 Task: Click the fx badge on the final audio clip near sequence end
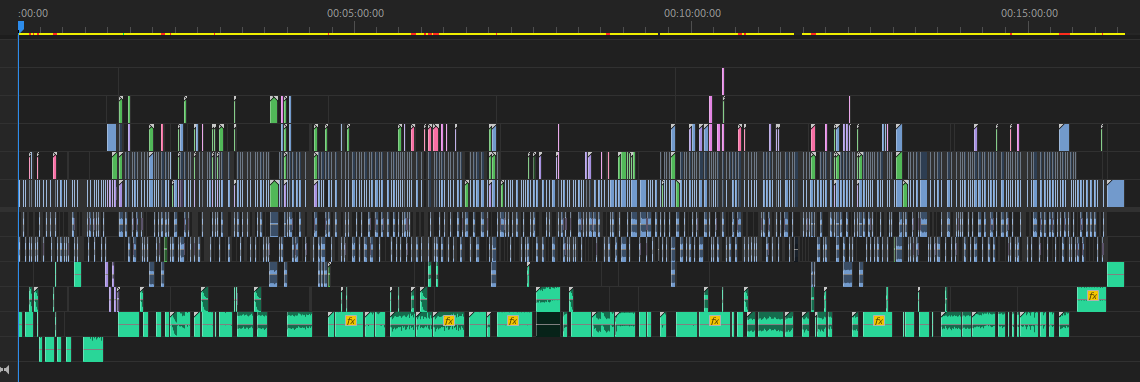(x=1092, y=295)
